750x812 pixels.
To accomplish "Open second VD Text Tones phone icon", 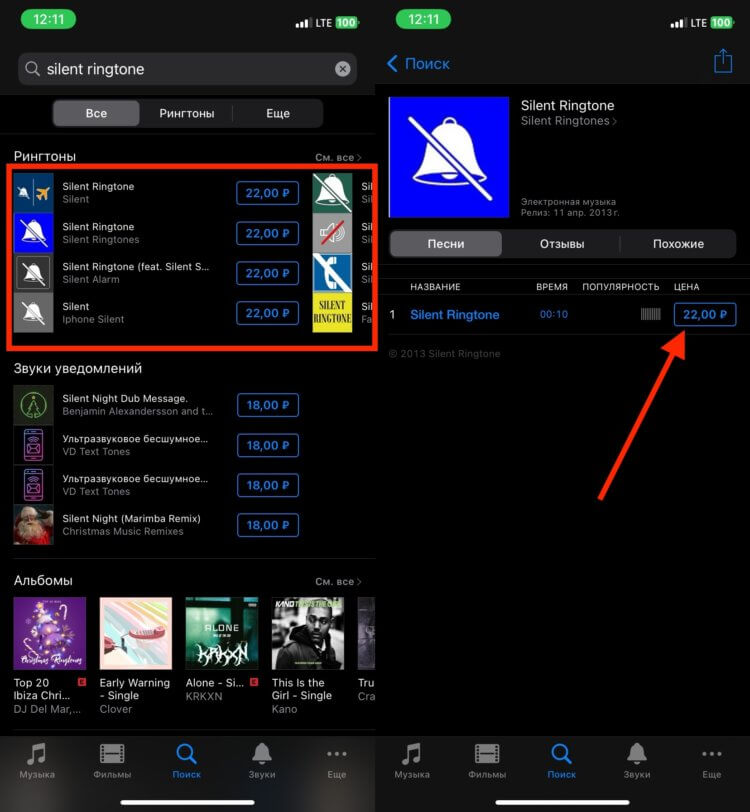I will click(x=33, y=485).
